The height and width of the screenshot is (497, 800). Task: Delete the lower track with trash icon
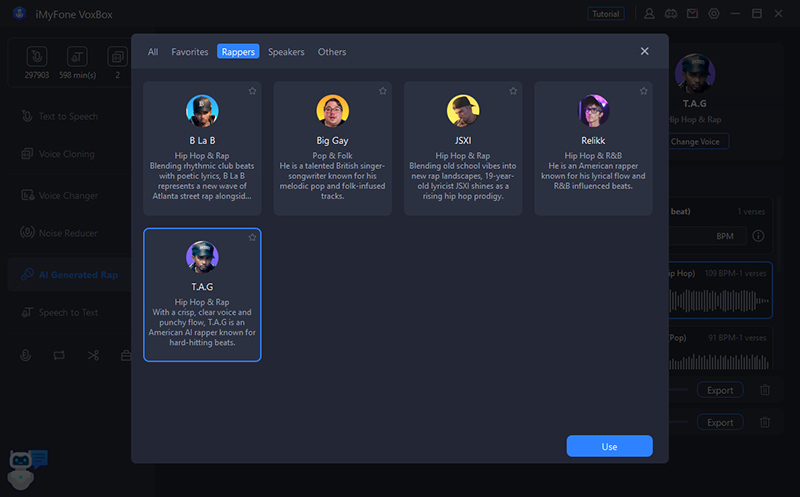tap(765, 422)
